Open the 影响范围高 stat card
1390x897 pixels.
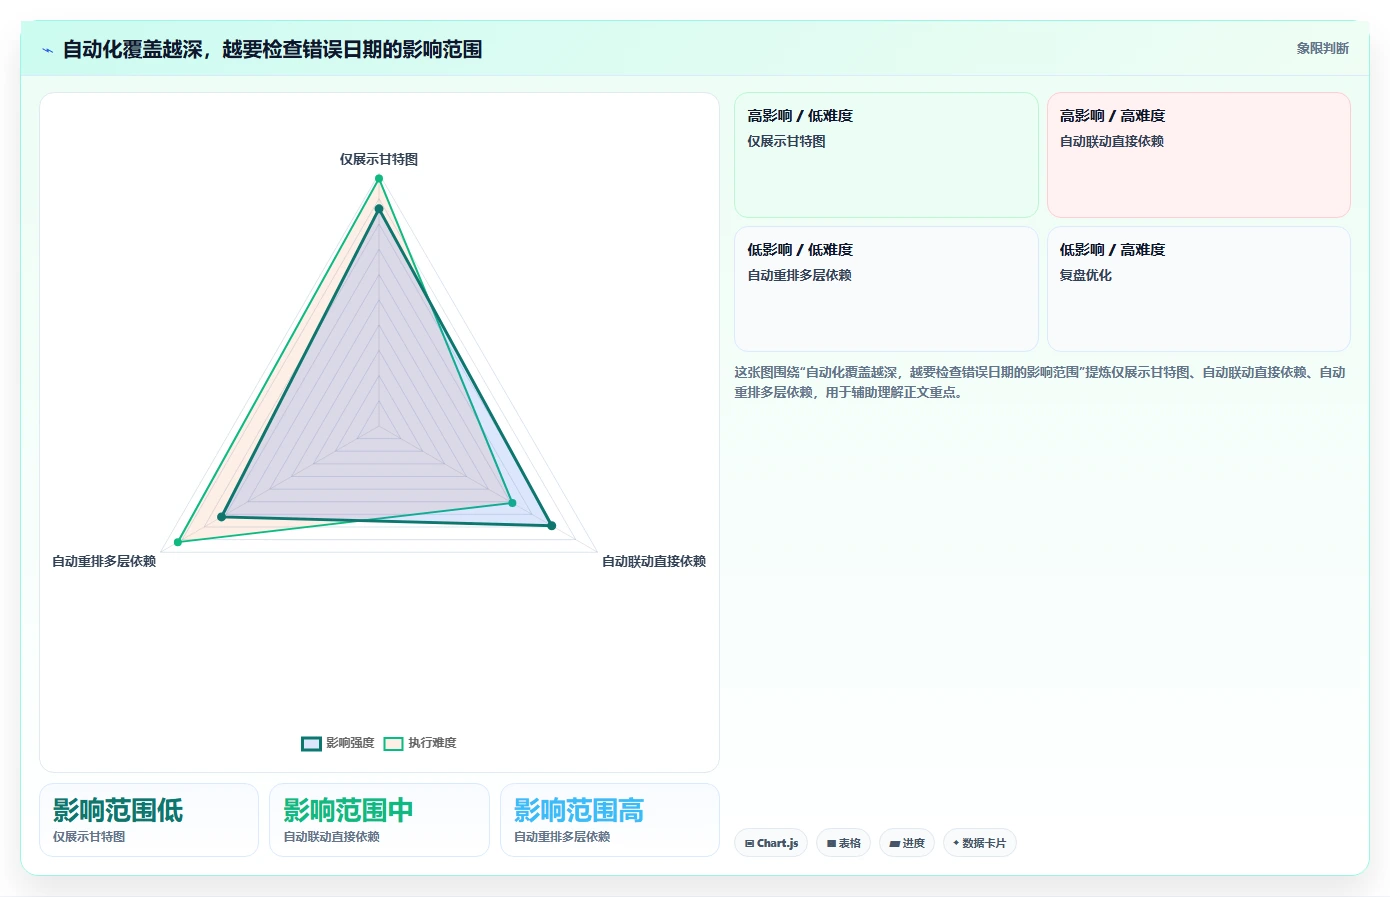pos(610,820)
